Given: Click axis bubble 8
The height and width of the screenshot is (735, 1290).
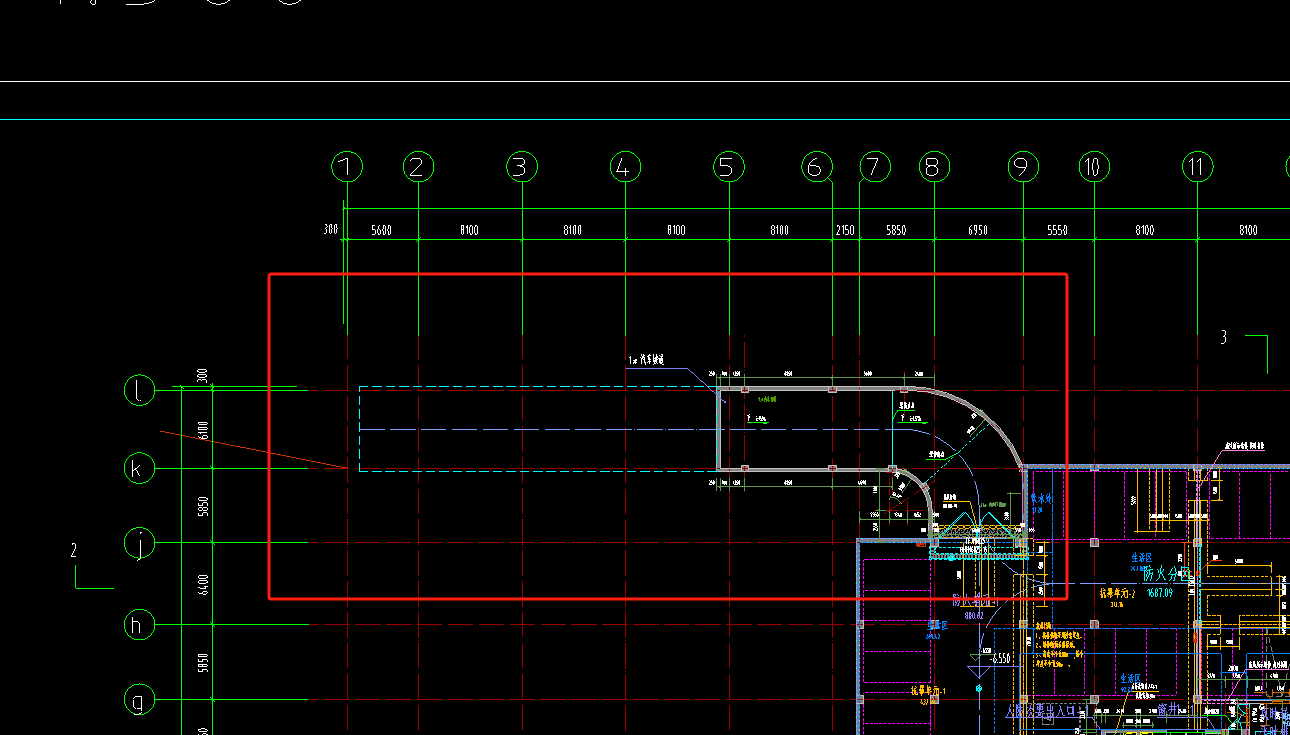Looking at the screenshot, I should coord(934,167).
